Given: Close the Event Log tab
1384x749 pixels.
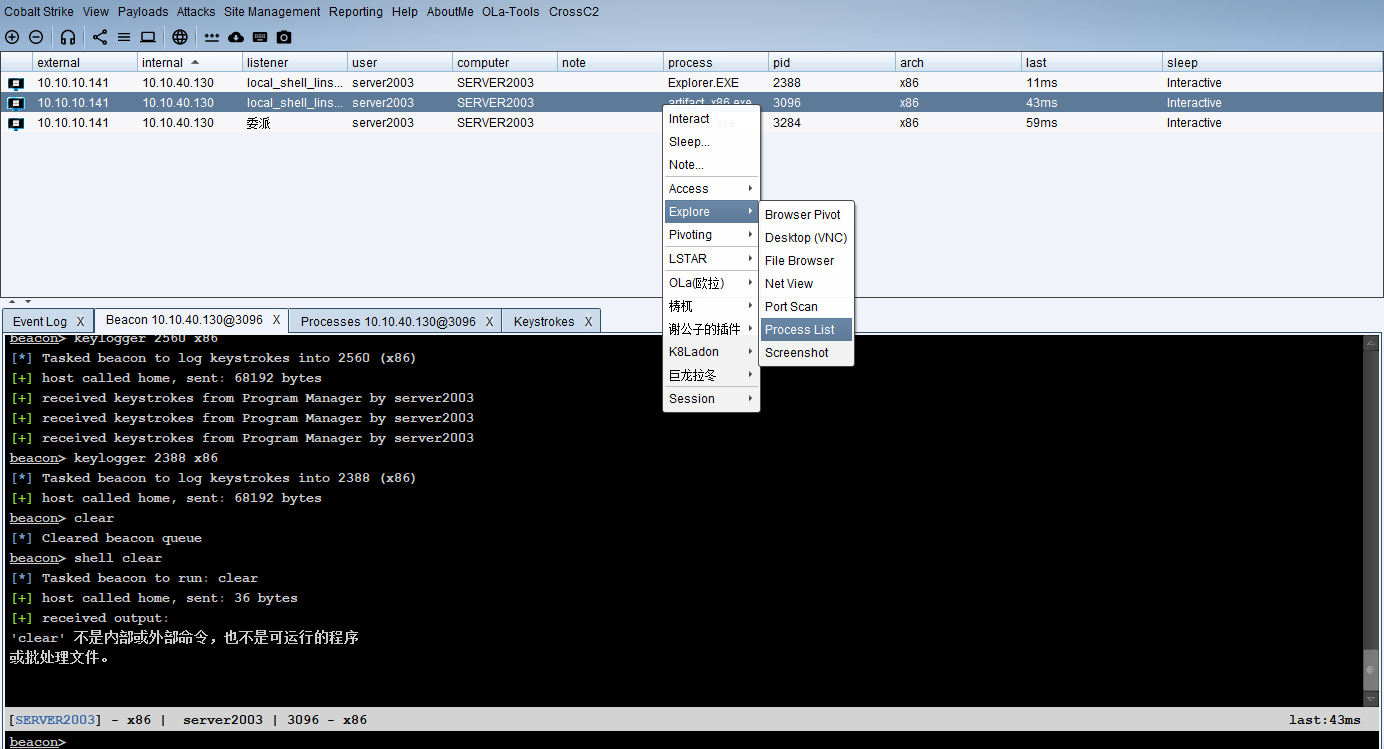Looking at the screenshot, I should (x=80, y=322).
